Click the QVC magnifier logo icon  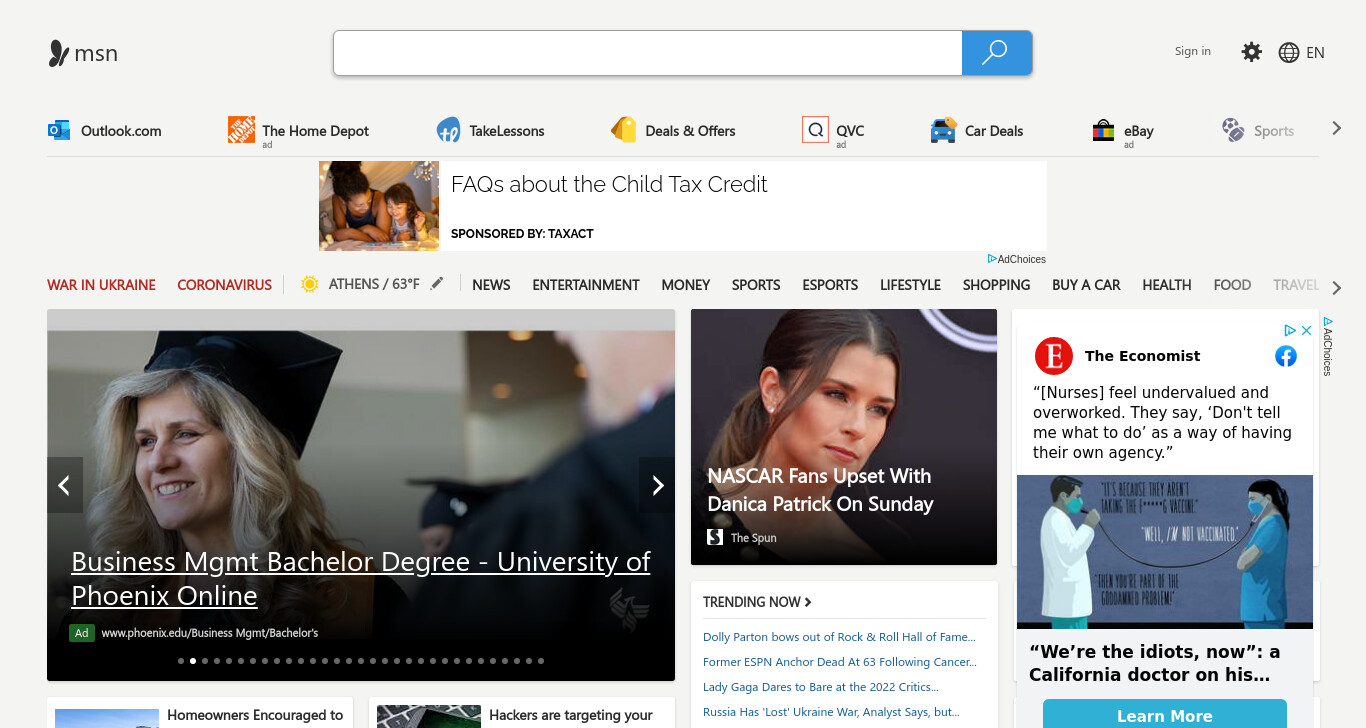coord(815,130)
